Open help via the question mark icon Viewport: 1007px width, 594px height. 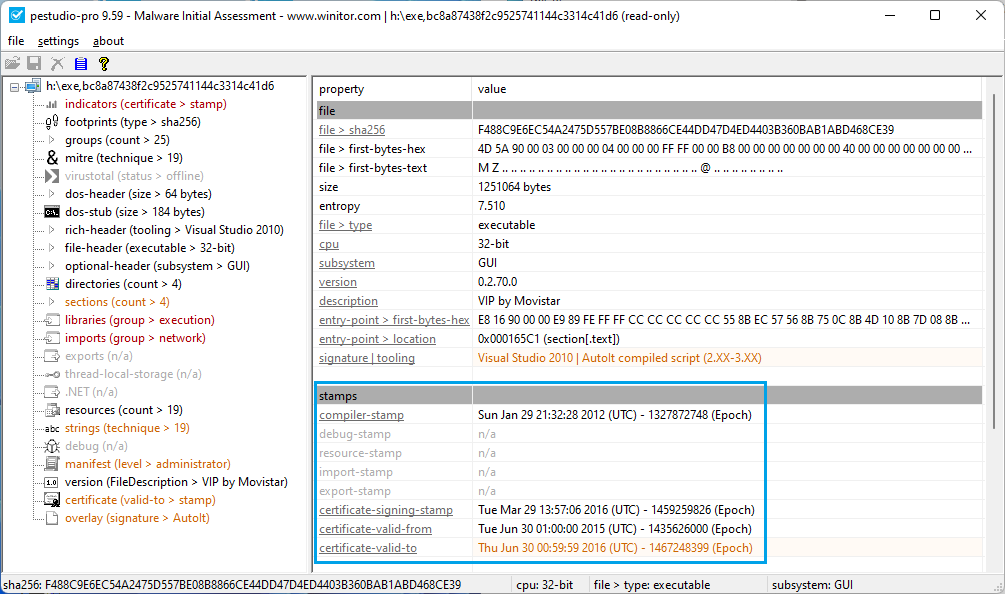coord(103,63)
